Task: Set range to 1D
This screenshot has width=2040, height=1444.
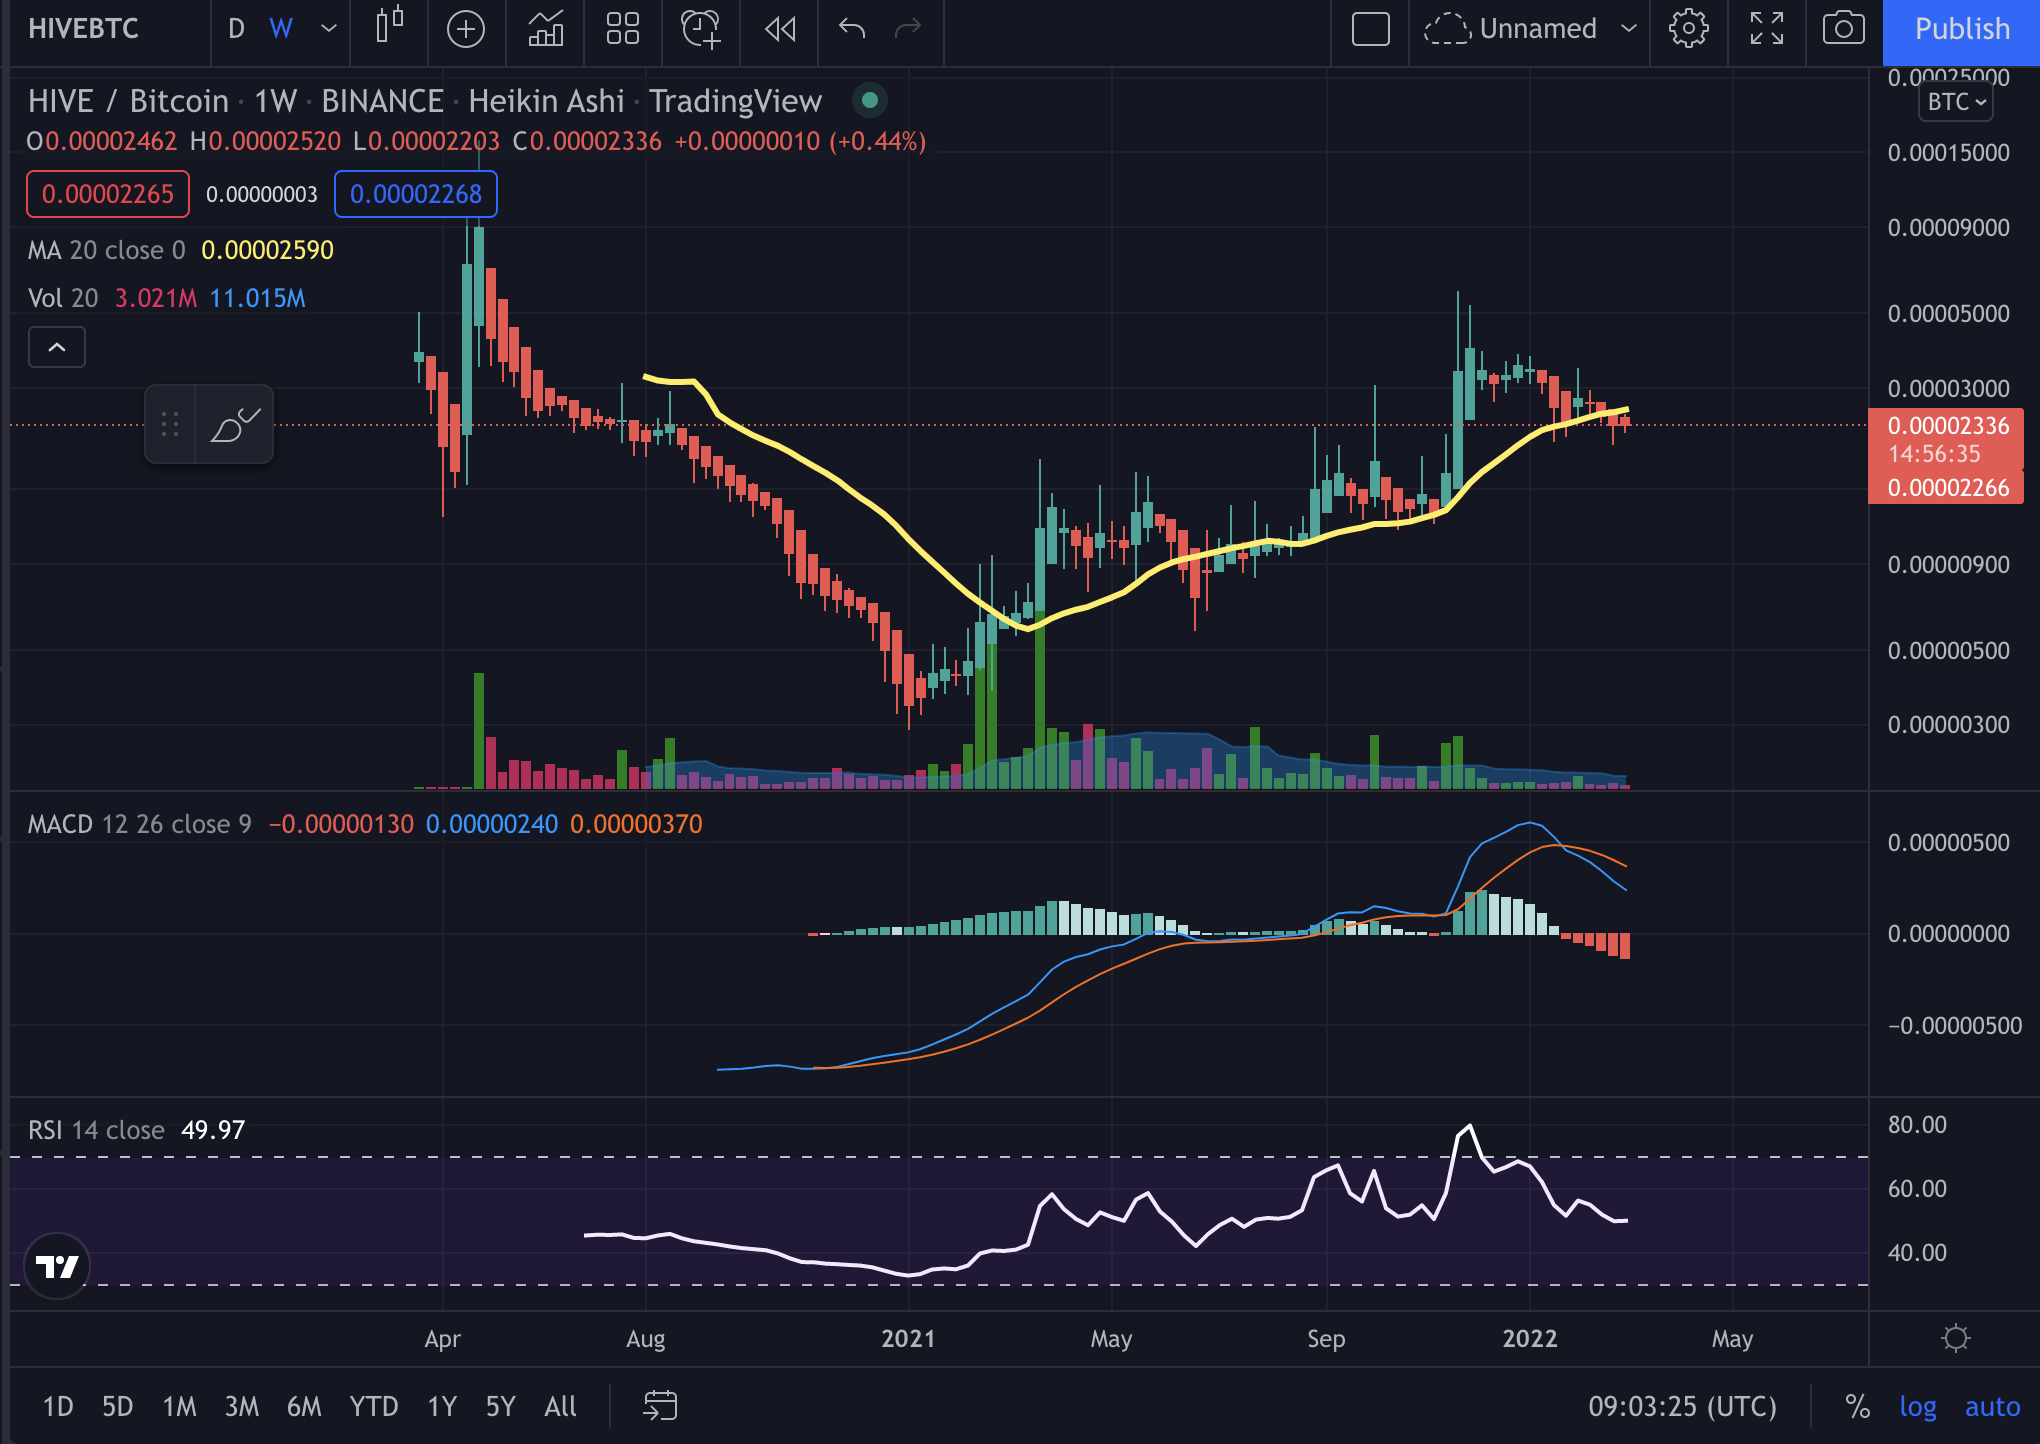Action: click(x=58, y=1407)
